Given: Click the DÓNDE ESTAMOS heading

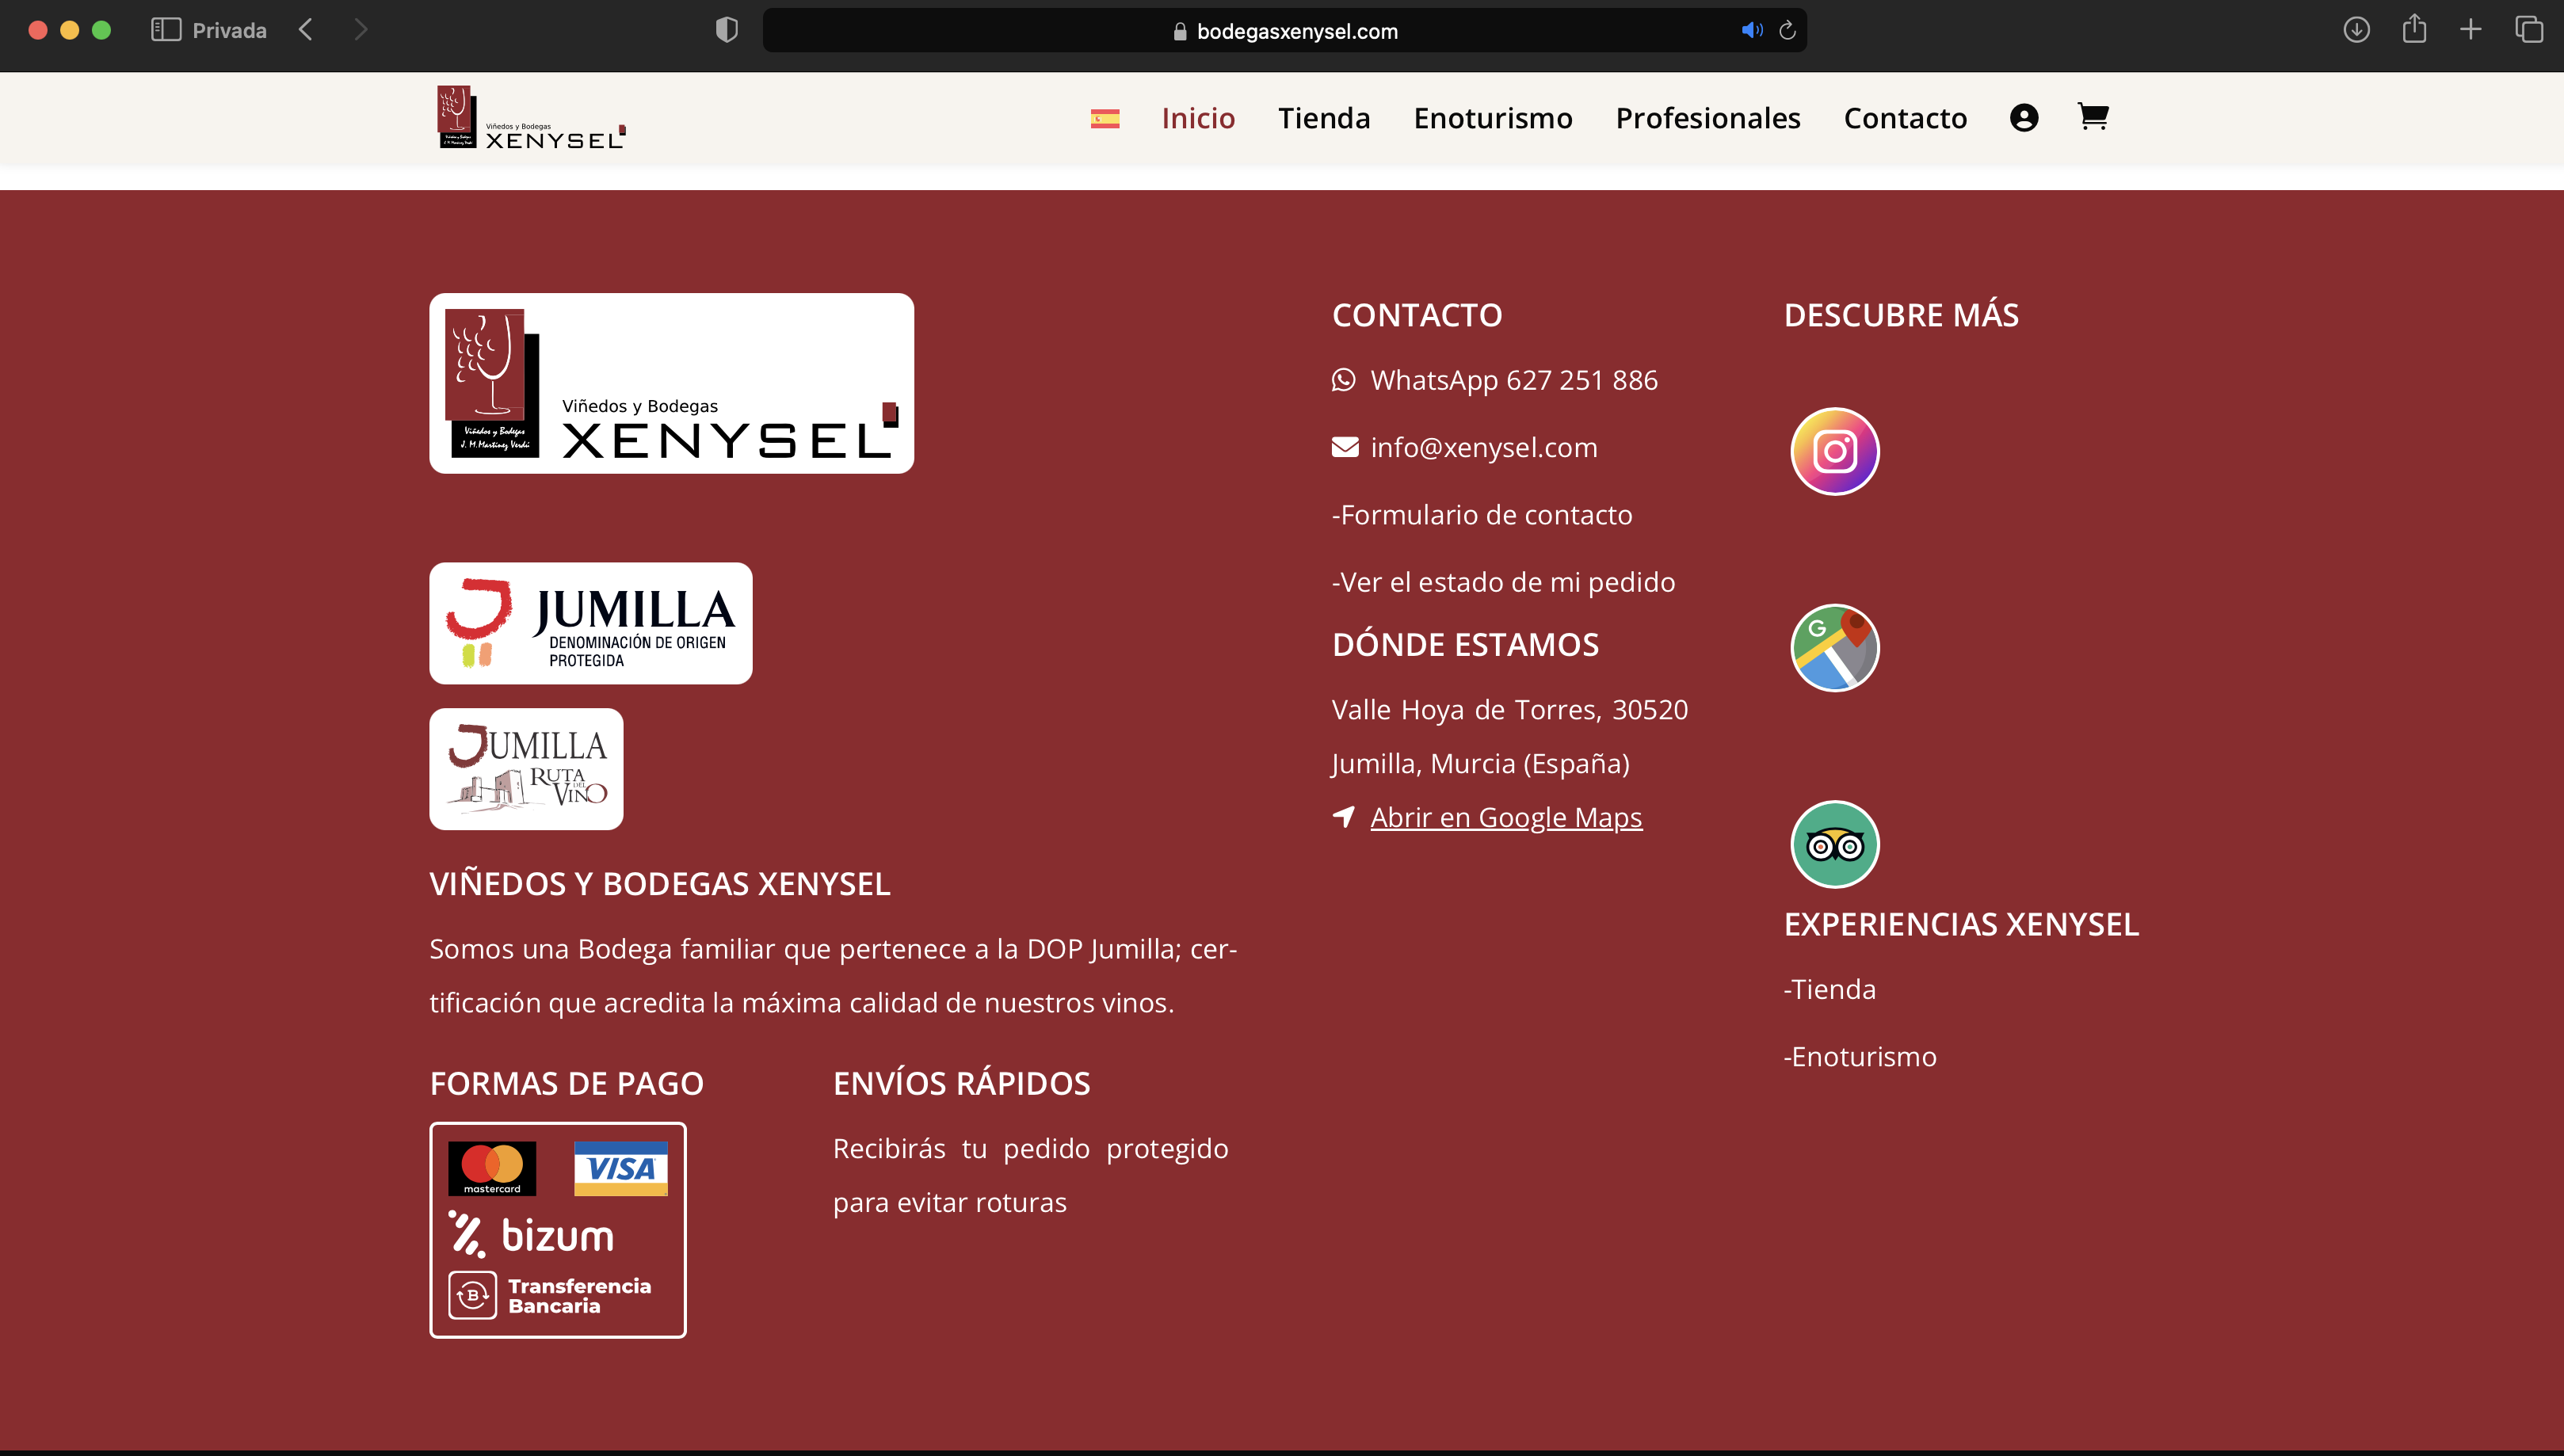Looking at the screenshot, I should (1465, 644).
